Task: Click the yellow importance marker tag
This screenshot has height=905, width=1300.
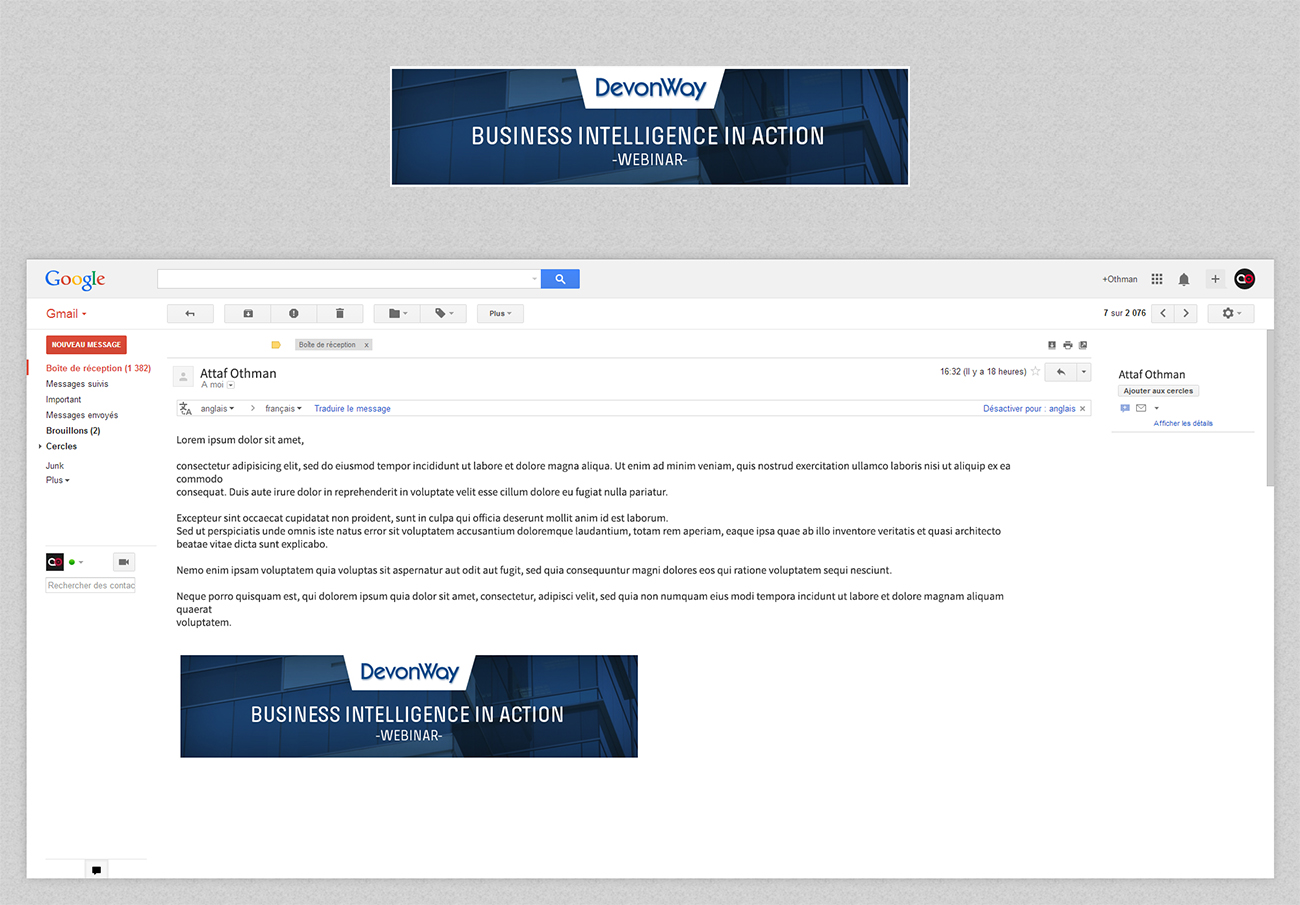Action: point(276,345)
